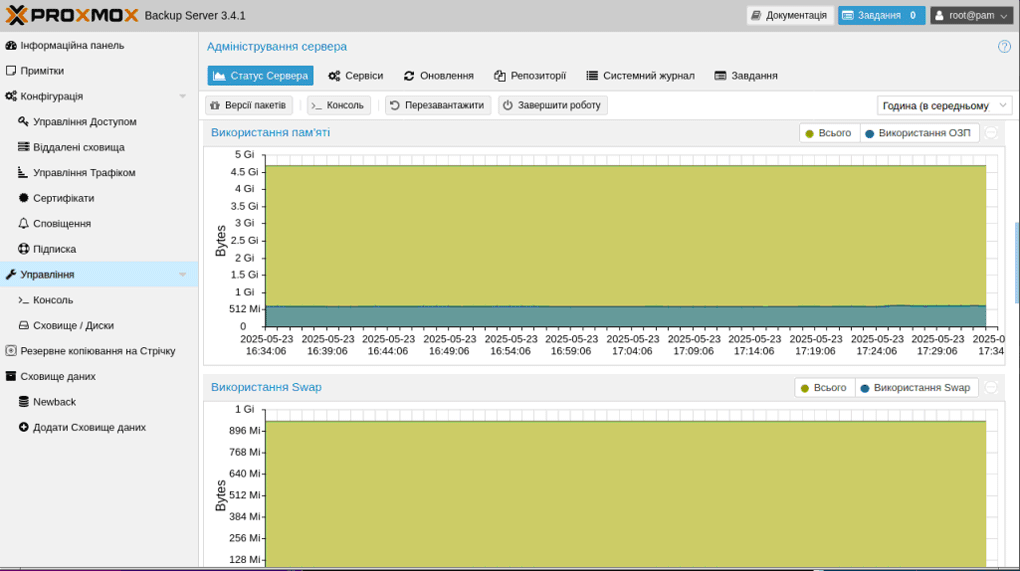Collapse the Конфігурація section arrow
1020x571 pixels.
pyautogui.click(x=182, y=96)
